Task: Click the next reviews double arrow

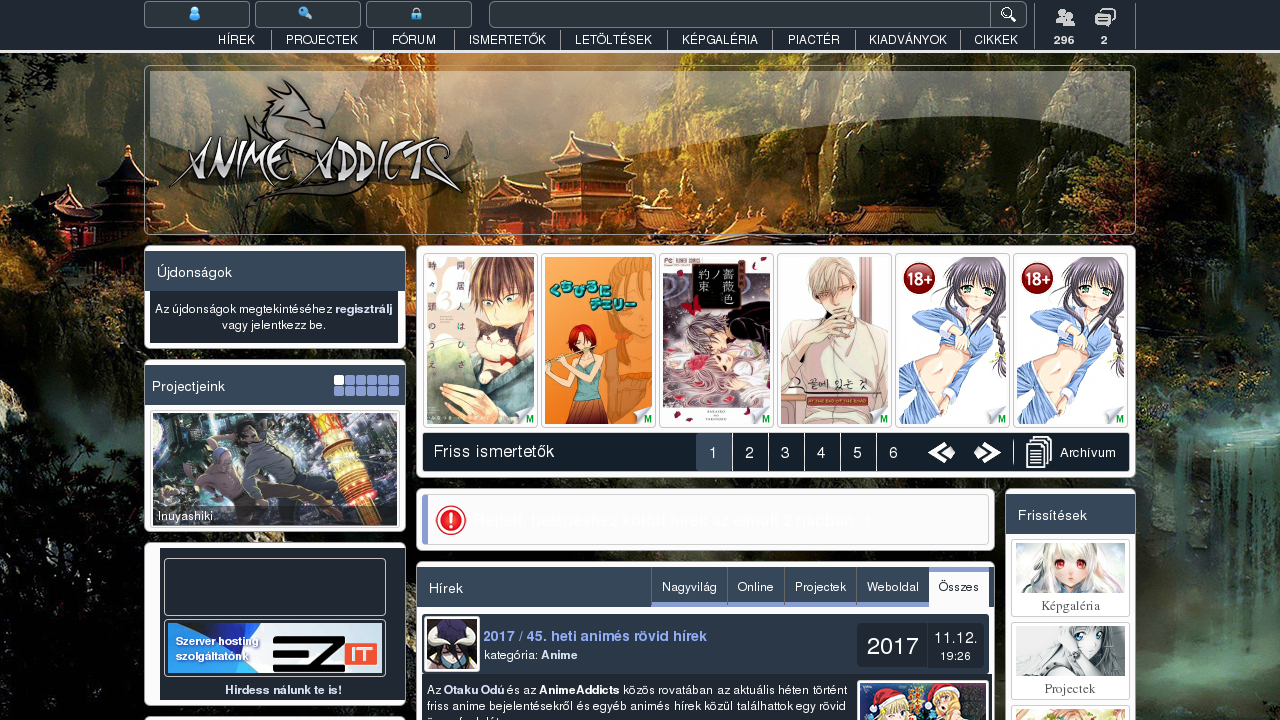Action: [x=987, y=453]
